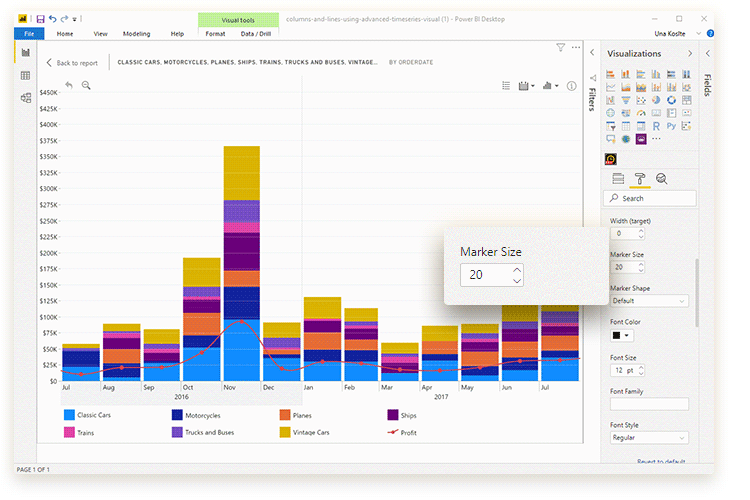Open the Font Style dropdown
This screenshot has height=500, width=750.
(649, 438)
